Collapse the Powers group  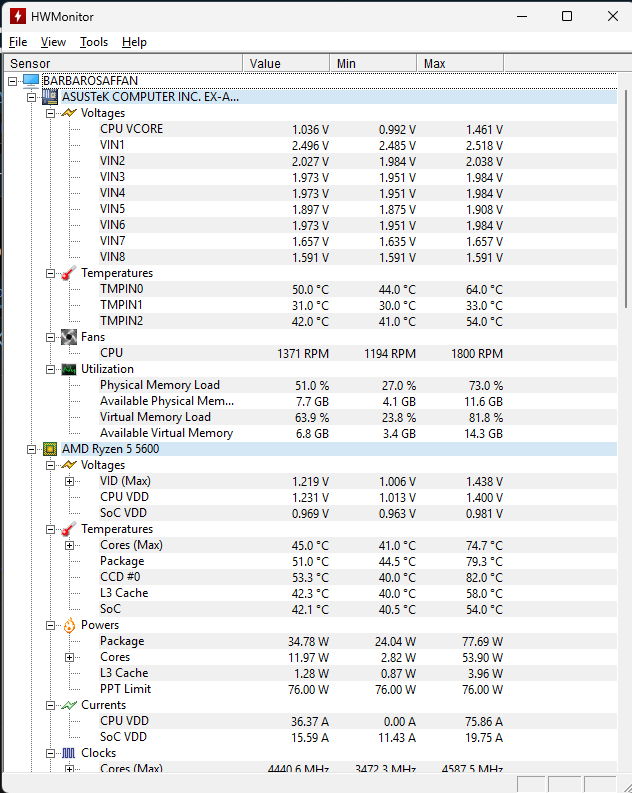click(51, 626)
